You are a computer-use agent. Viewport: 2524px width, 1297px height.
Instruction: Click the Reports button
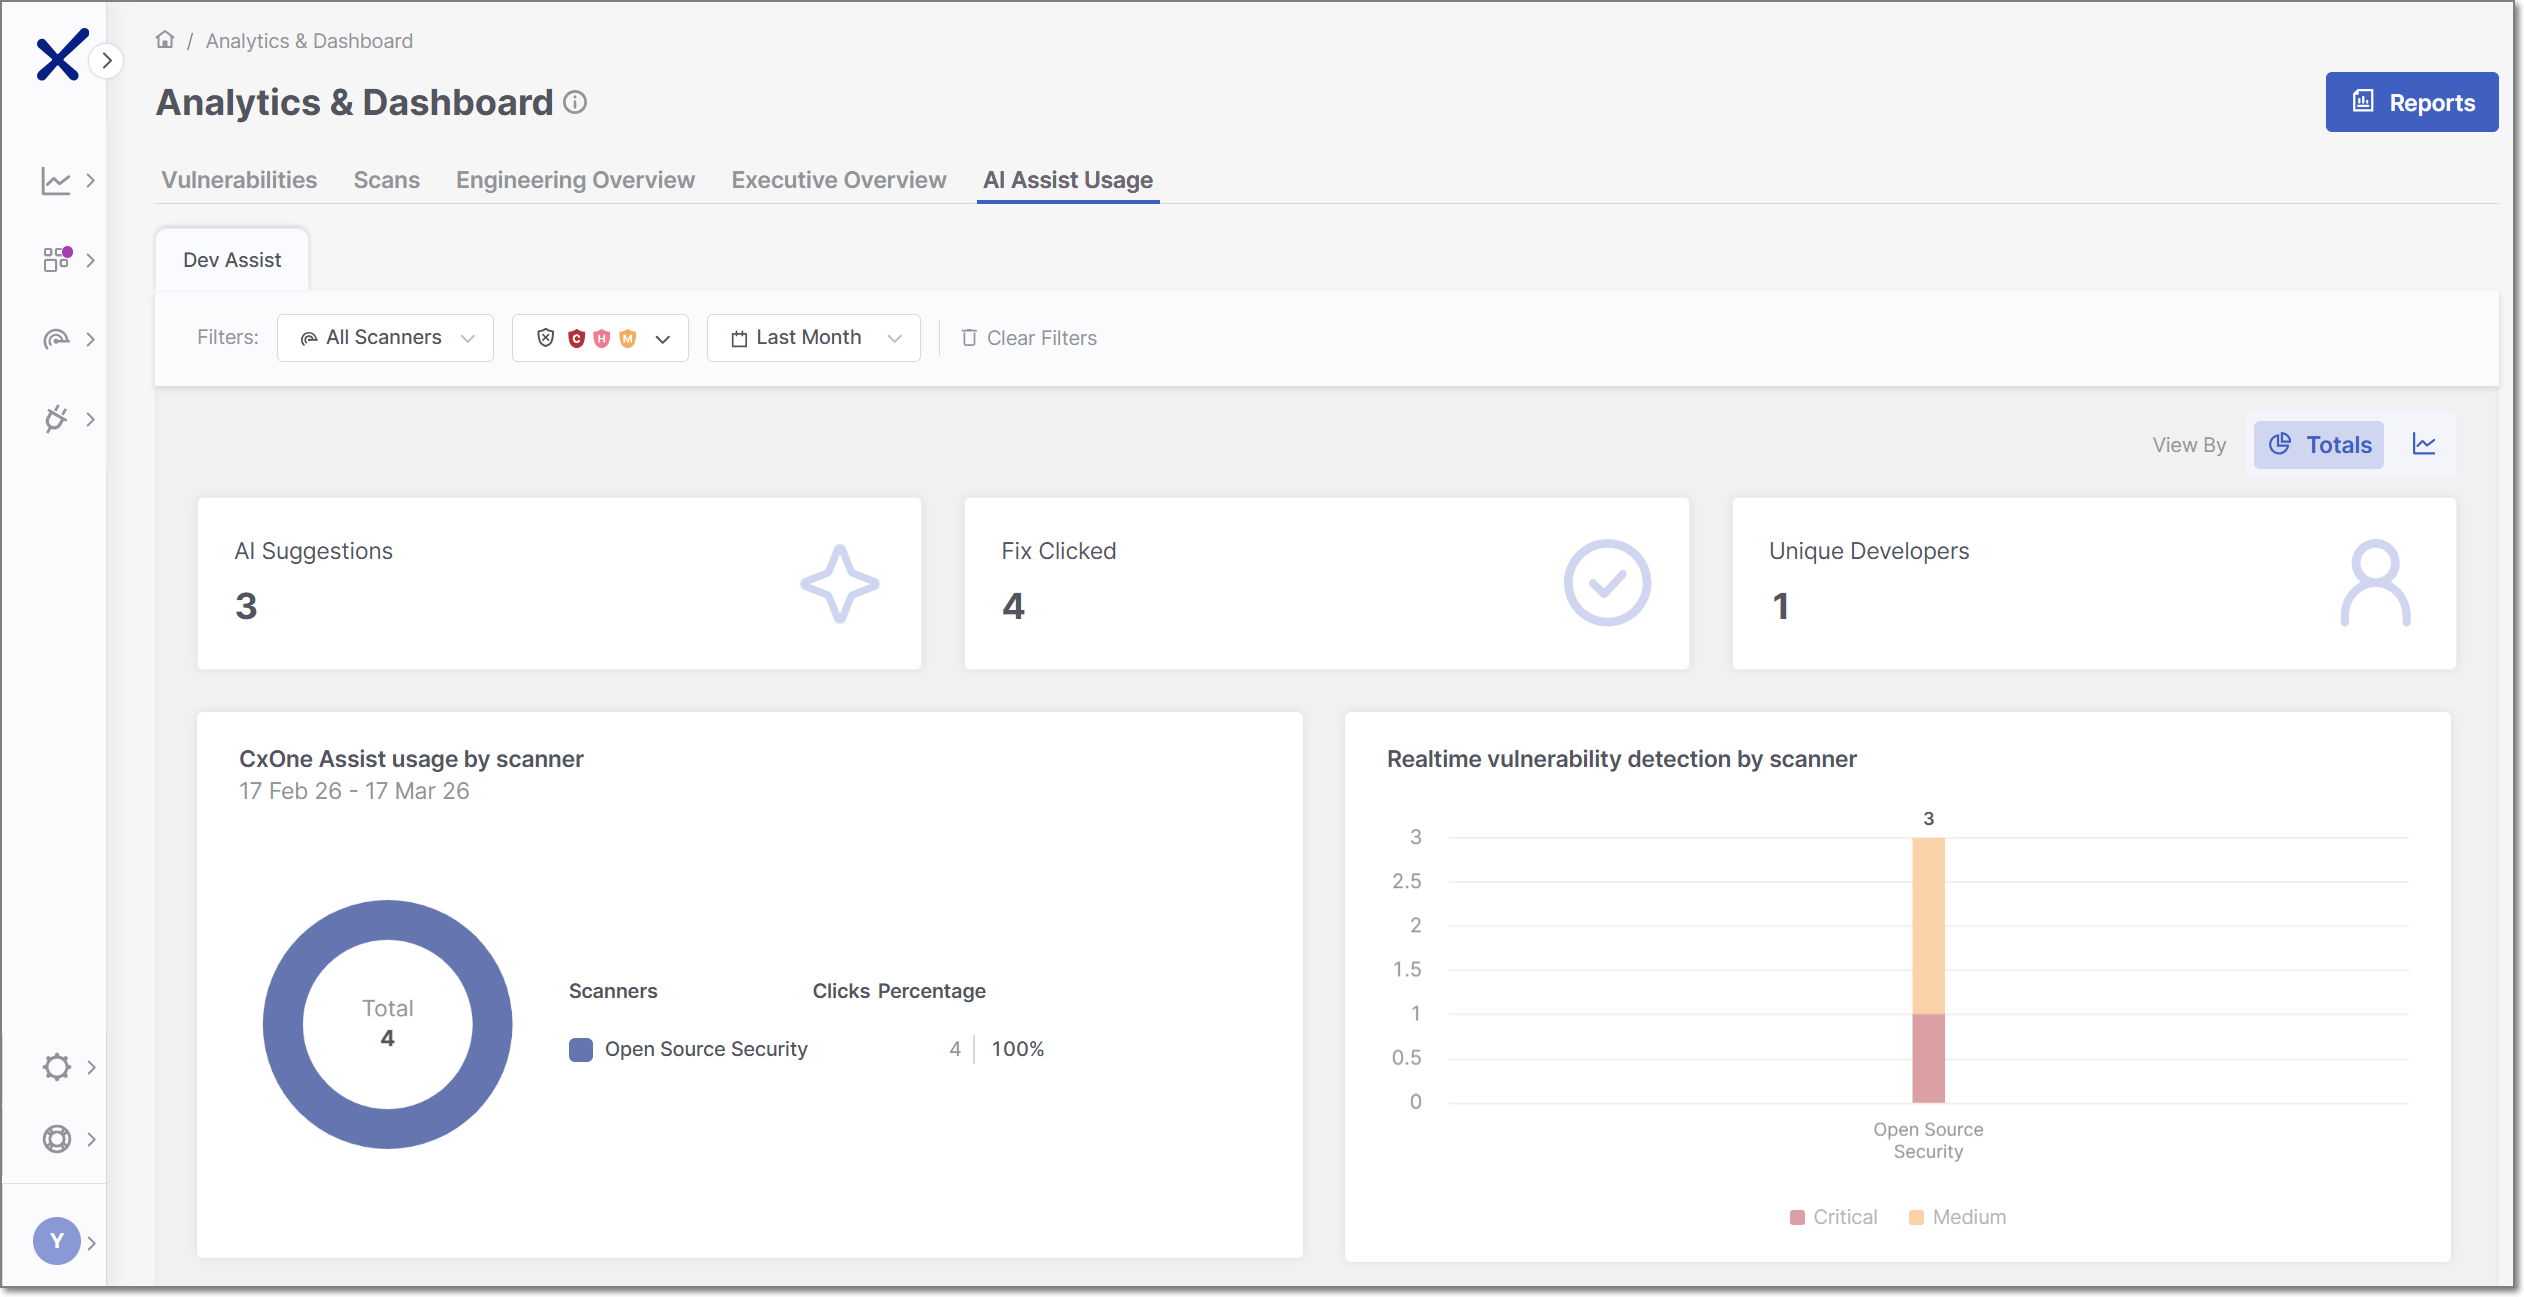(x=2411, y=102)
